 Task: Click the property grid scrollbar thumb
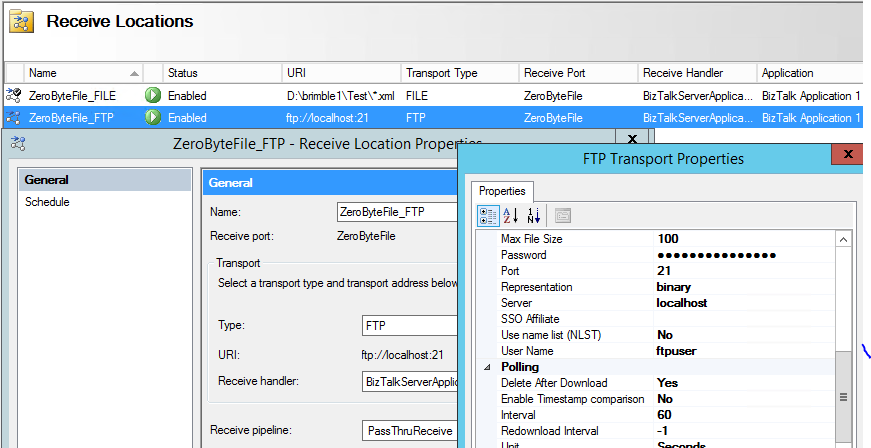tap(843, 397)
